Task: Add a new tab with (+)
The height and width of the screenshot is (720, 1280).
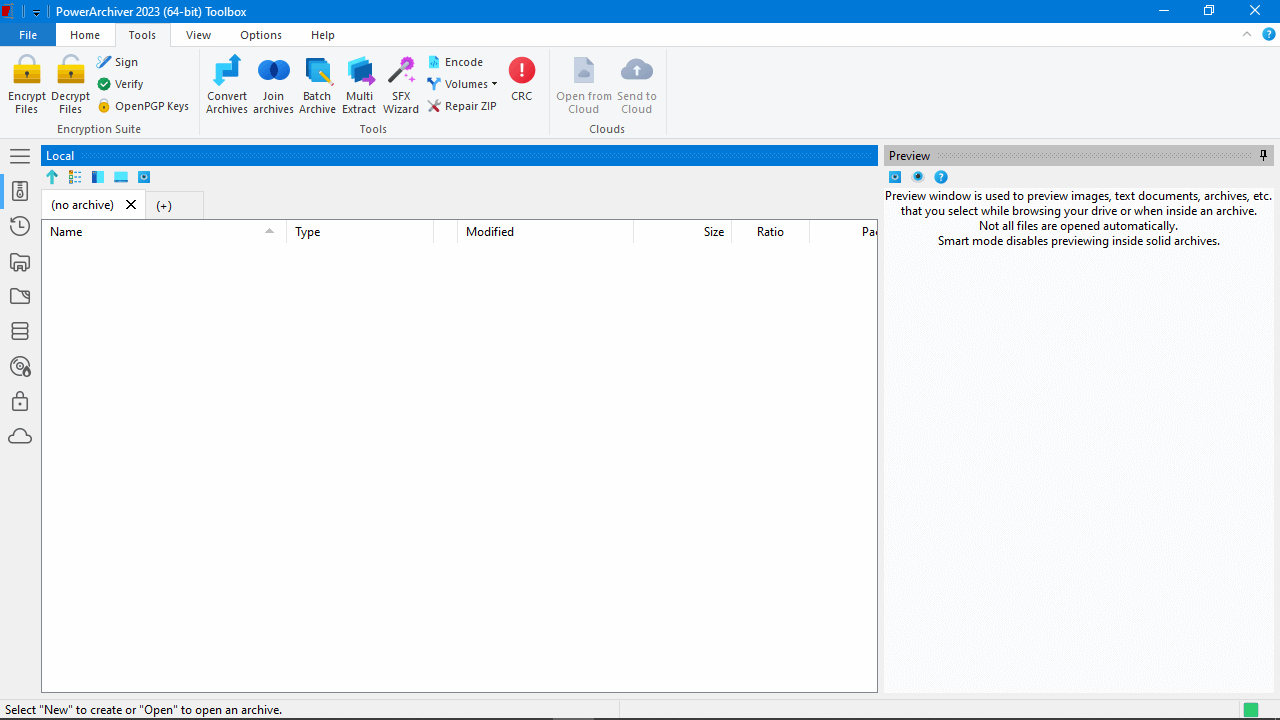Action: 164,206
